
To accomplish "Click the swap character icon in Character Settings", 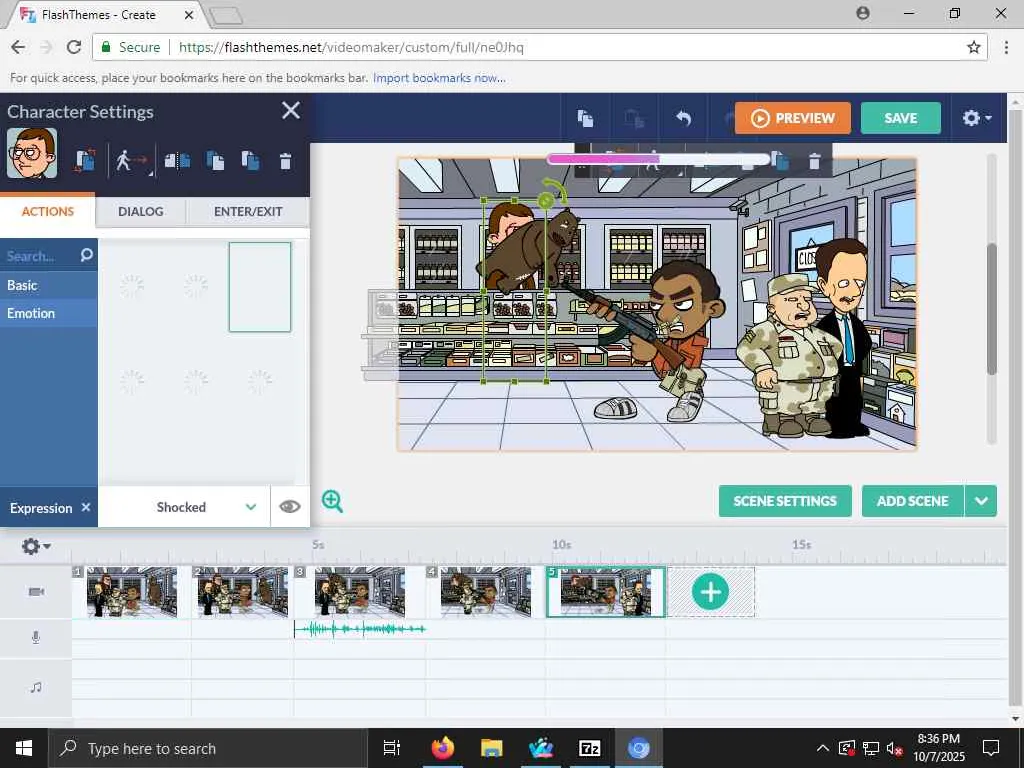I will 86,160.
